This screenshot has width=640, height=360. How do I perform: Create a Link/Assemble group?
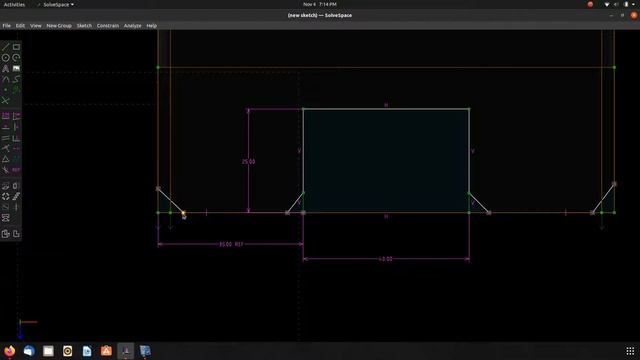5,218
